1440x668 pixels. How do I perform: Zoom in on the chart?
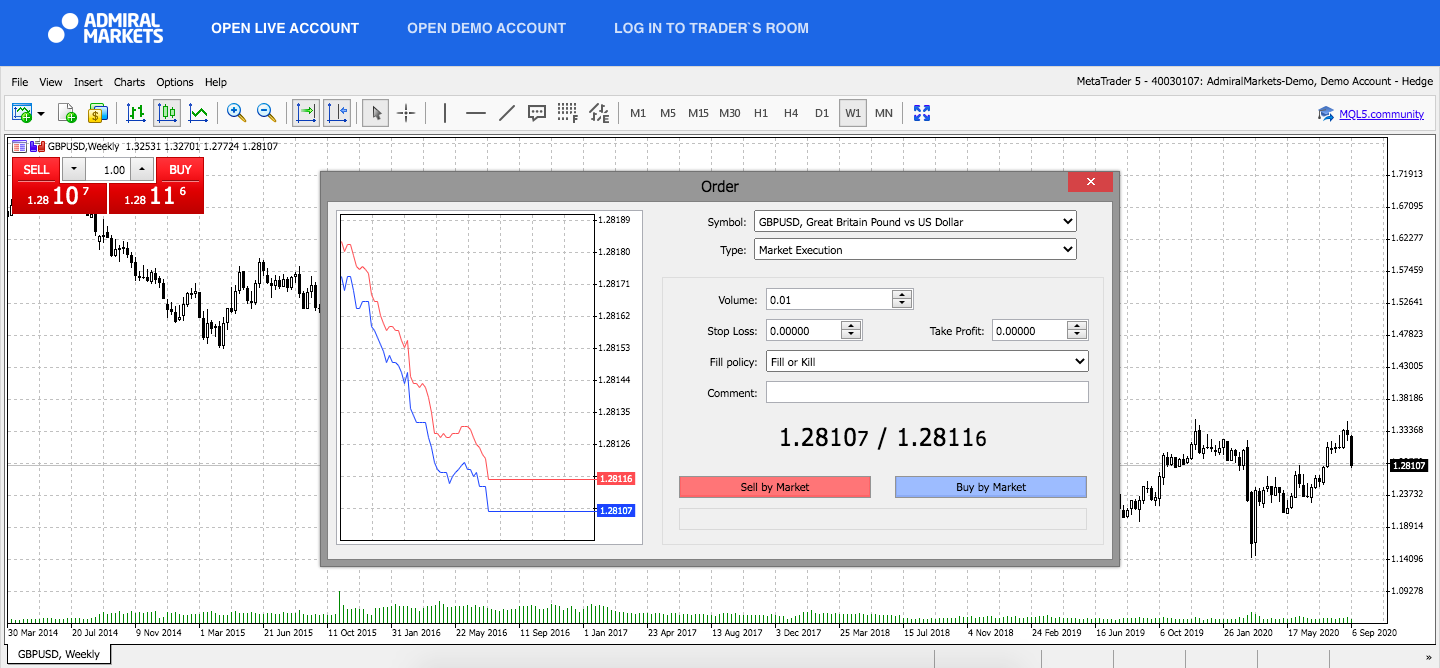point(236,113)
